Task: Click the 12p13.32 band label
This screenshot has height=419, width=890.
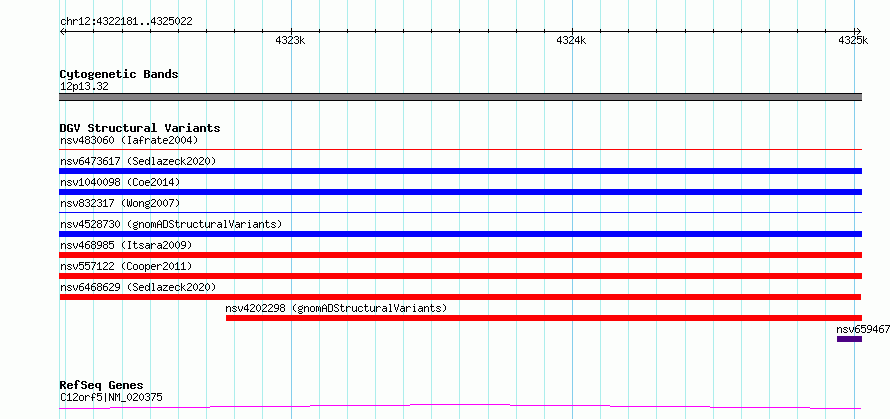Action: (x=84, y=87)
